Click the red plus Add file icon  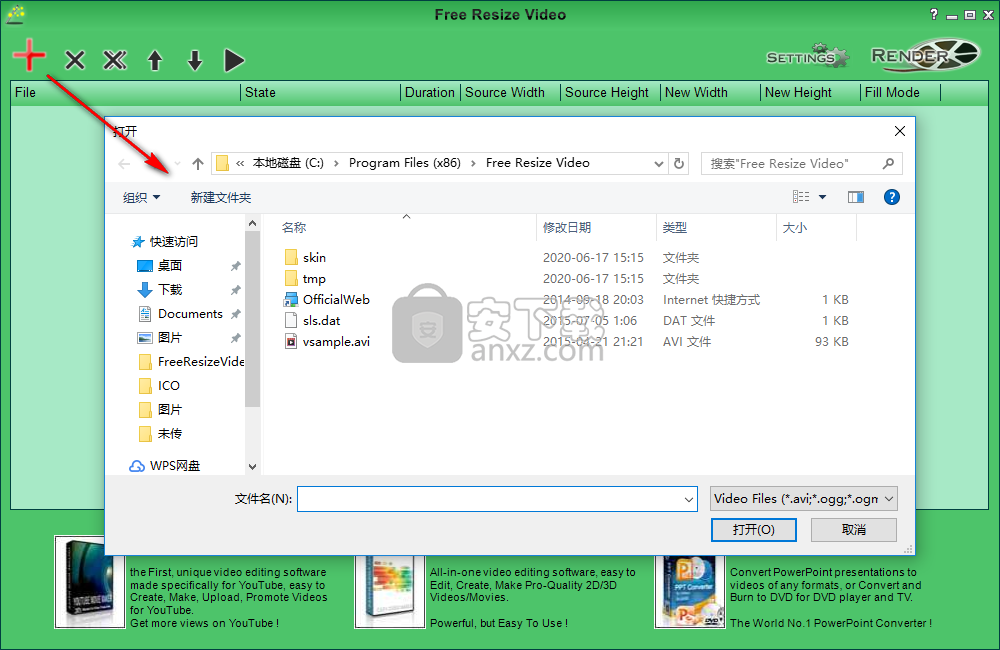(29, 55)
